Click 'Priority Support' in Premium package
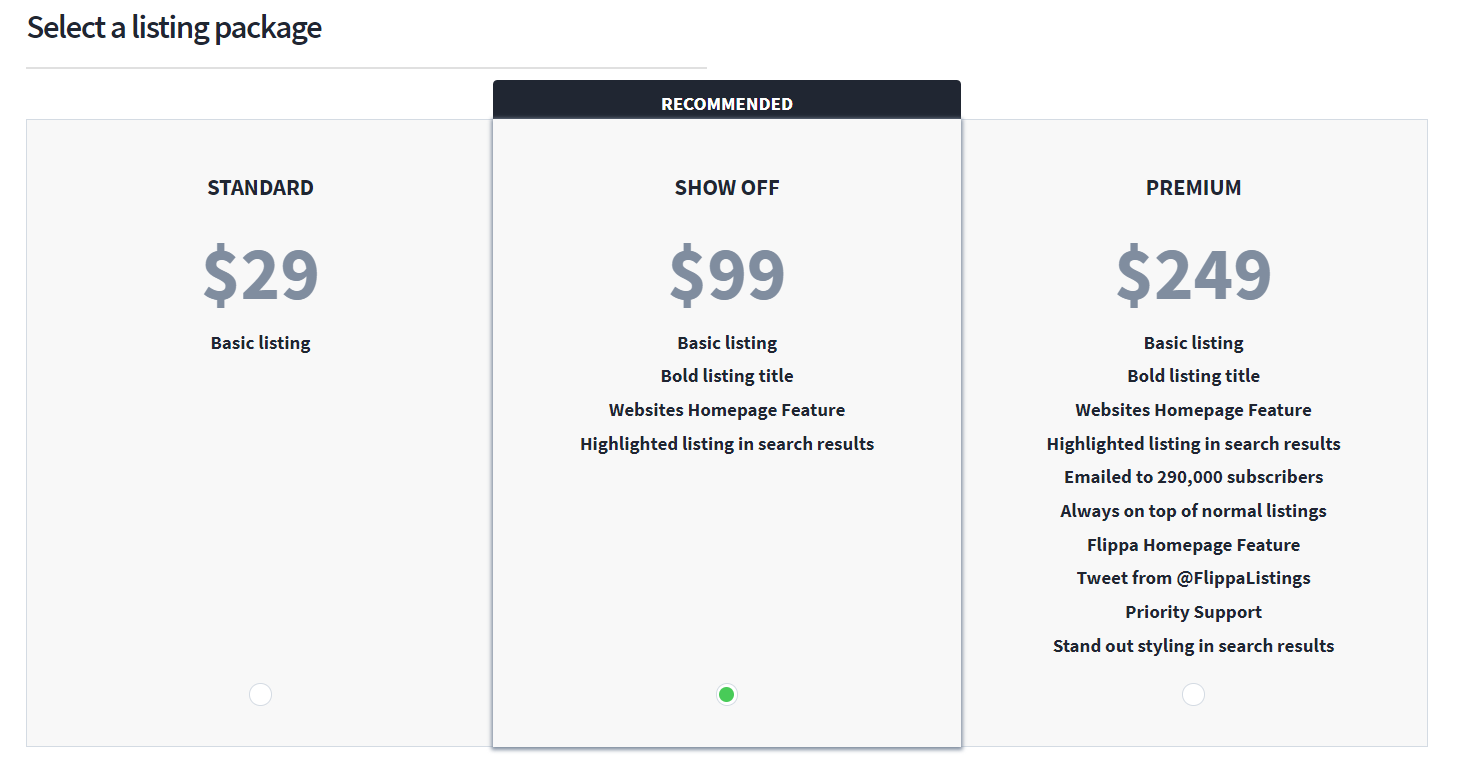Screen dimensions: 1461x773 1193,612
